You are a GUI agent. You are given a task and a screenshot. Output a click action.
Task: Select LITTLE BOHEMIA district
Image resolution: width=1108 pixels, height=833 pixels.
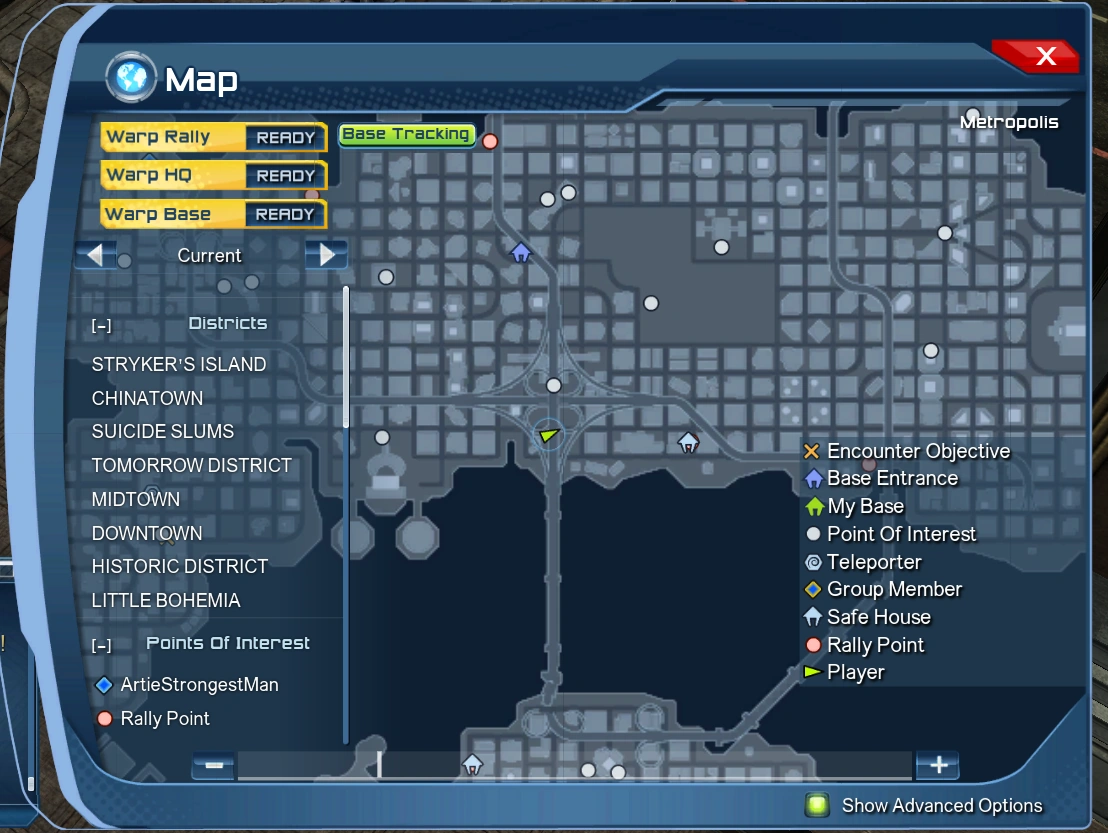pyautogui.click(x=166, y=601)
